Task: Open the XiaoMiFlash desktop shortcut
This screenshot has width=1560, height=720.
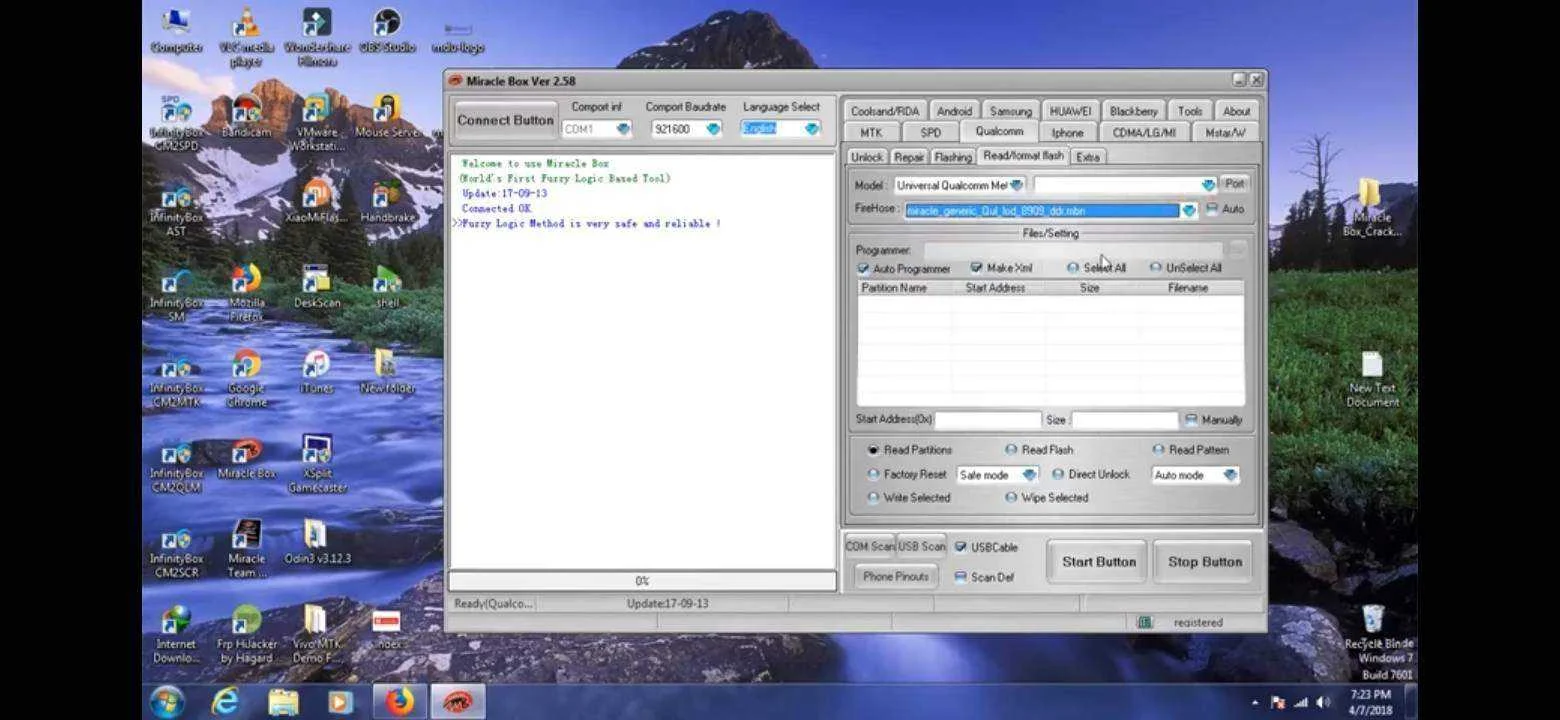Action: [317, 202]
